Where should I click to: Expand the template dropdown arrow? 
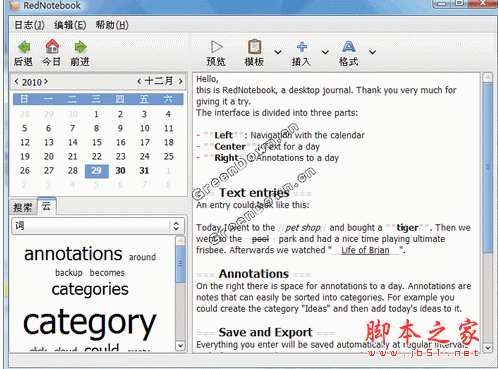pos(278,52)
